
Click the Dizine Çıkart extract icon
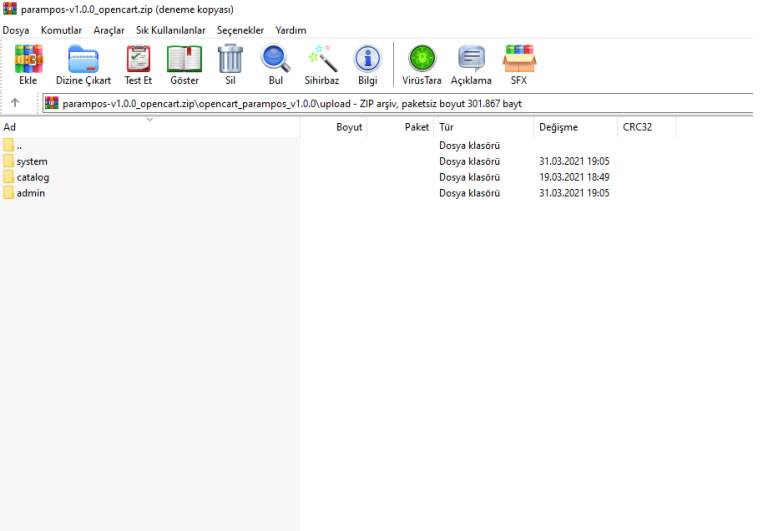(83, 59)
